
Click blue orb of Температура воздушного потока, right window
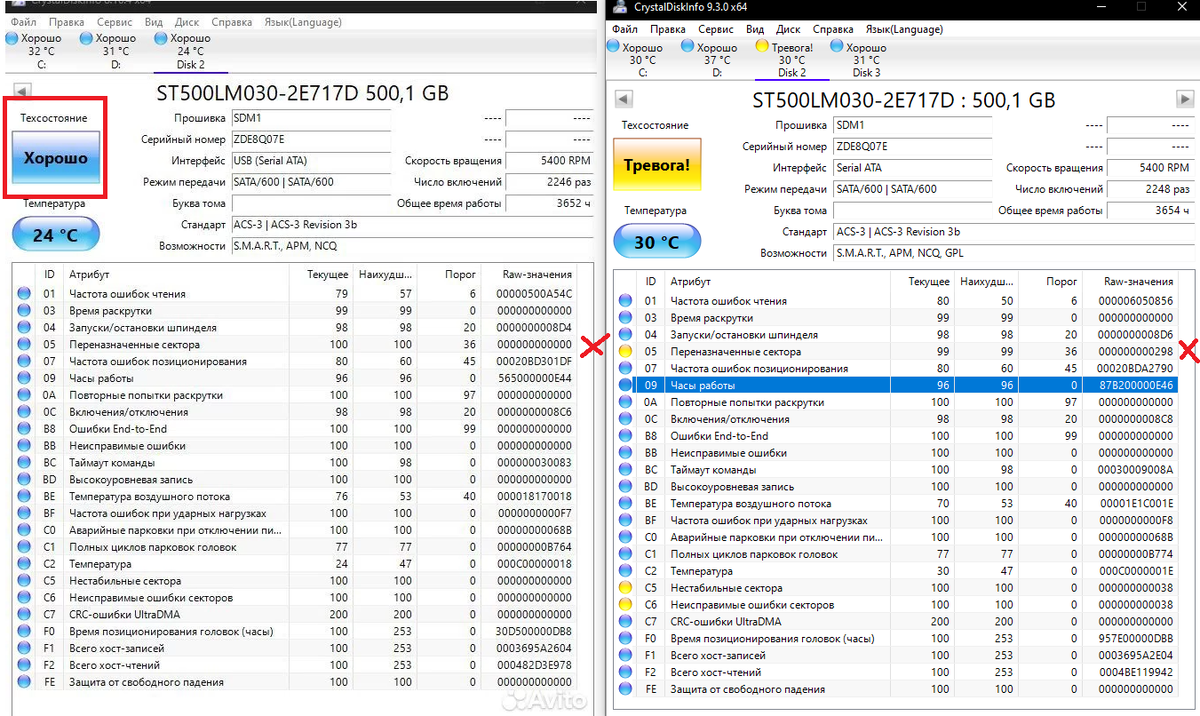[625, 504]
